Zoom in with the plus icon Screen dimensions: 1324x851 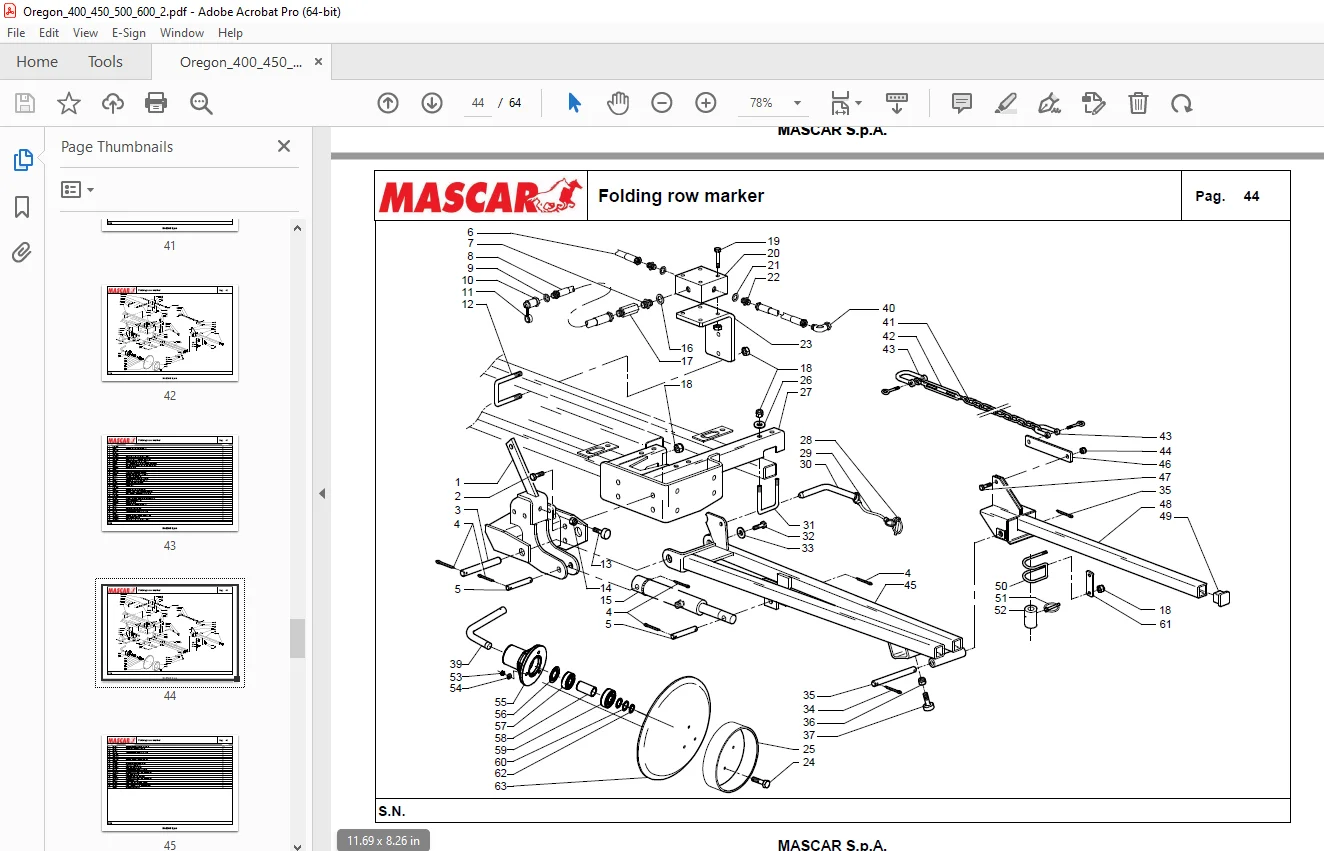pos(706,103)
